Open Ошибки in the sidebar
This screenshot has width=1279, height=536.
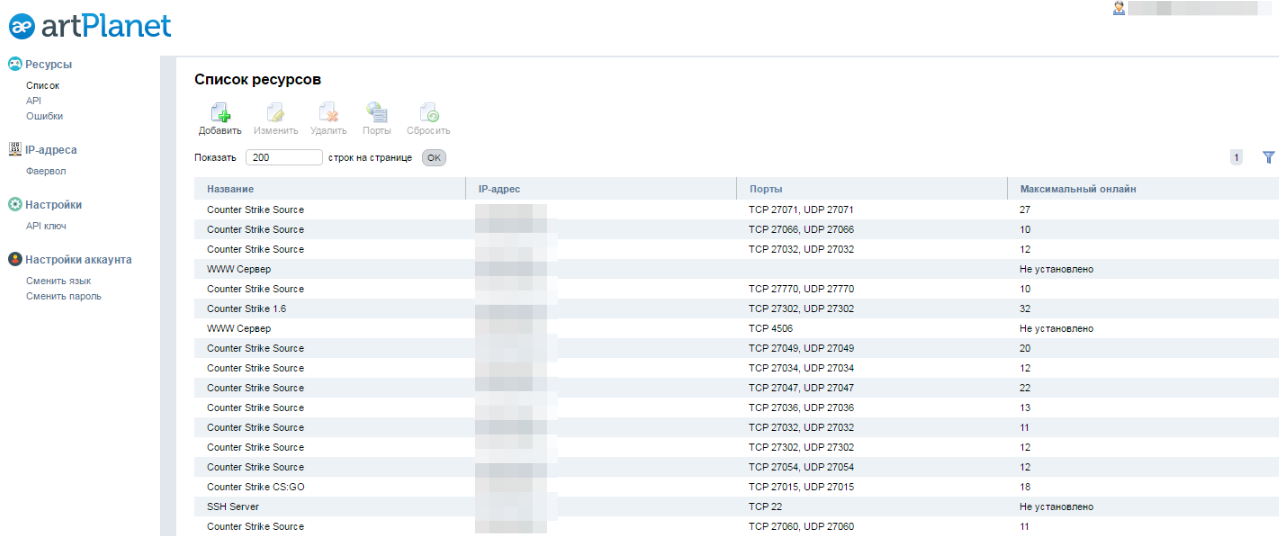tap(45, 116)
